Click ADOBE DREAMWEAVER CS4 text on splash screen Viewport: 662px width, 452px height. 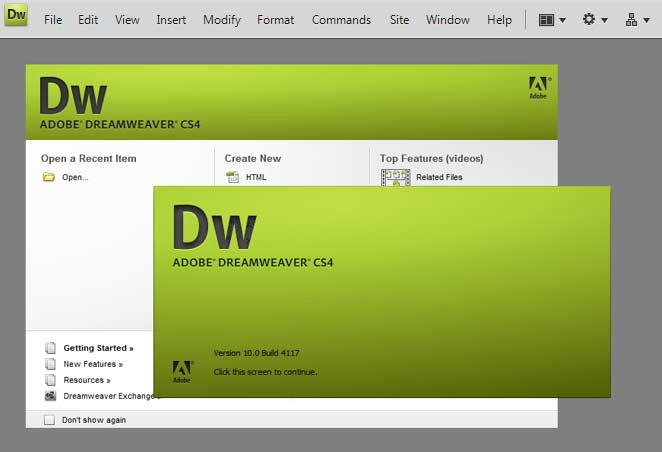pyautogui.click(x=253, y=263)
